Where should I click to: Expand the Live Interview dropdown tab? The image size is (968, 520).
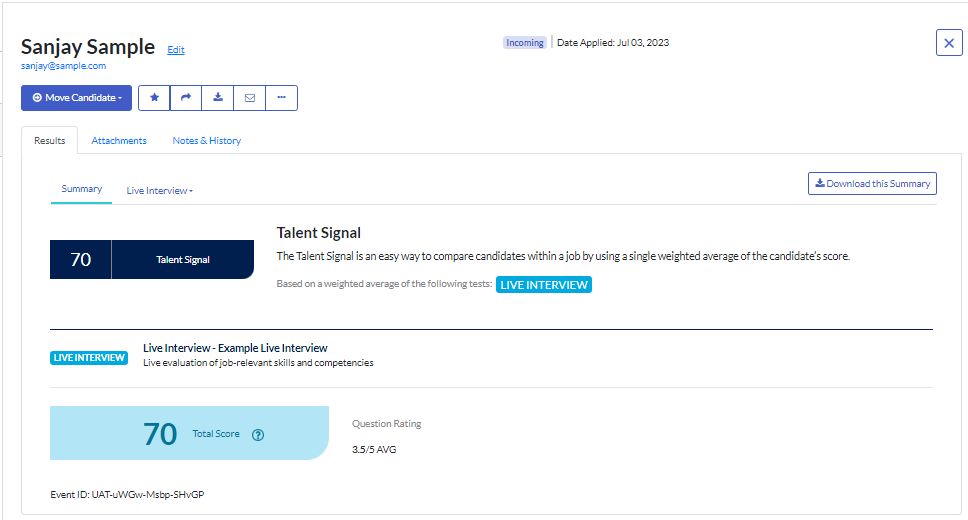click(160, 190)
